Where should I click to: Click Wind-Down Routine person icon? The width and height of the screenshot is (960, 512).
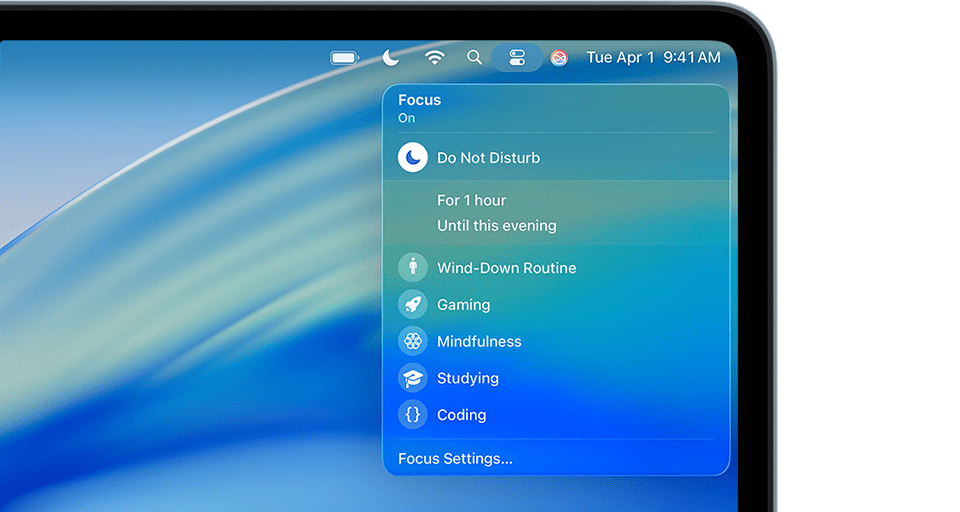tap(413, 268)
